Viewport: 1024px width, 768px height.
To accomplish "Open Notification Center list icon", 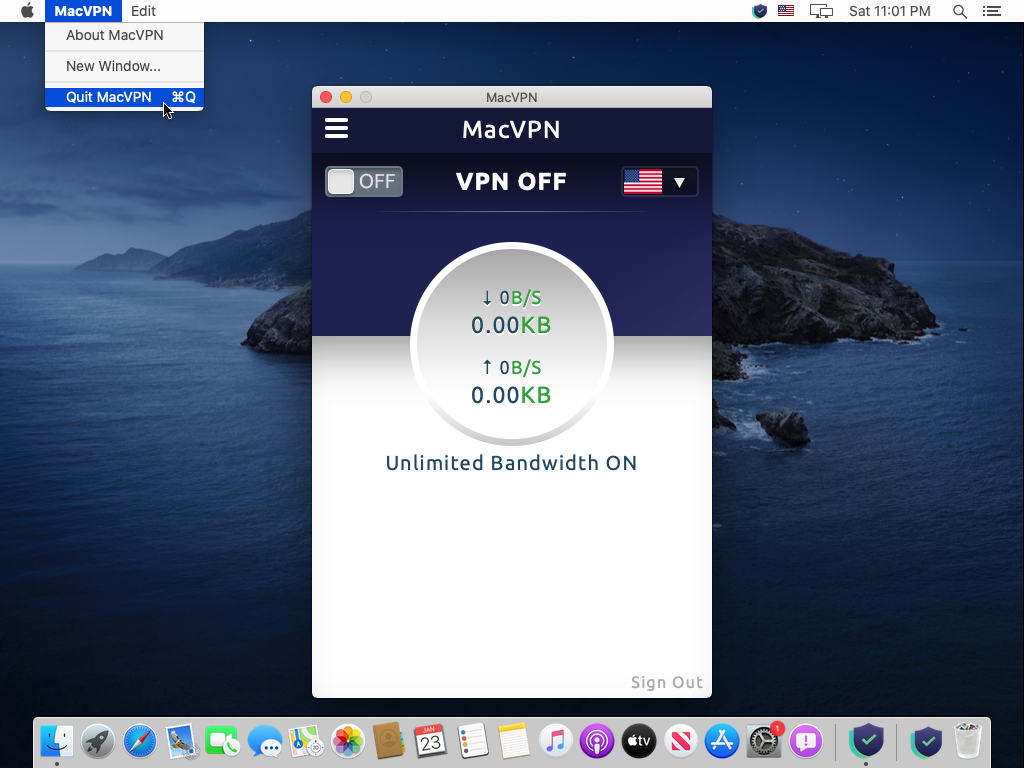I will coord(992,11).
